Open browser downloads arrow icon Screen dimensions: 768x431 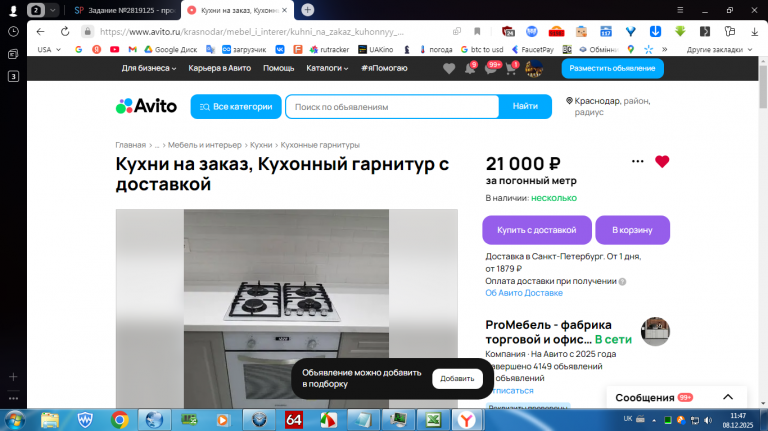point(754,31)
